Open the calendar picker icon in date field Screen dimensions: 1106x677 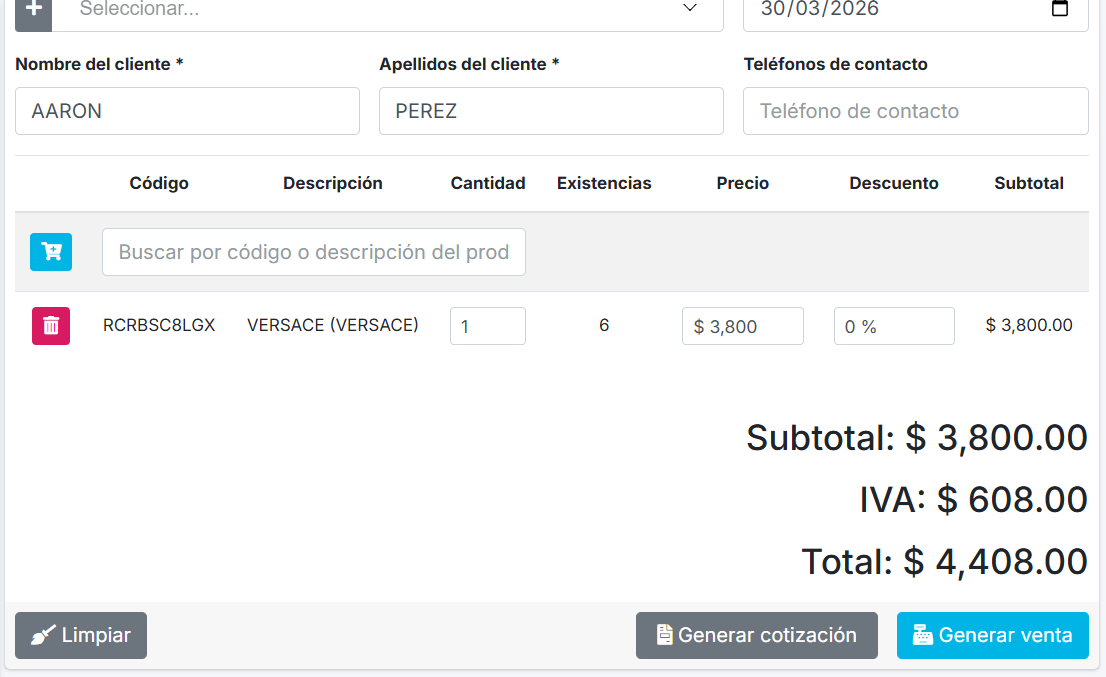click(x=1060, y=9)
